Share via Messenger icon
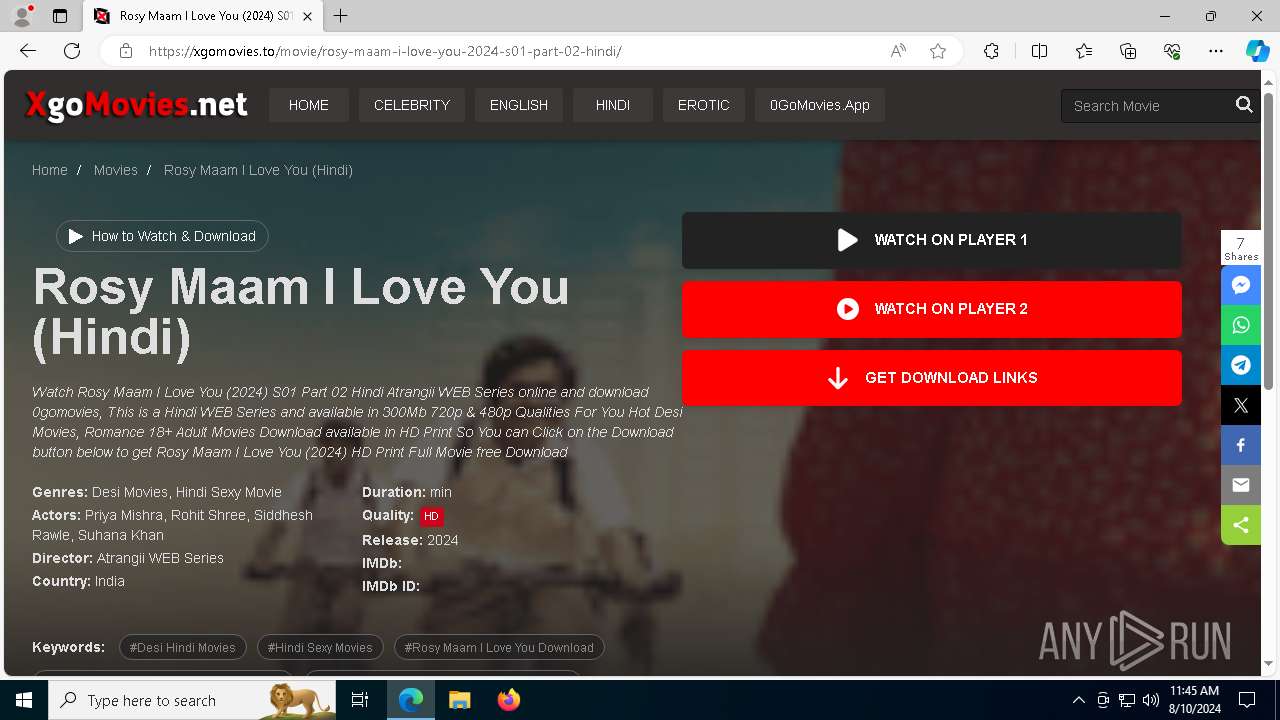This screenshot has width=1280, height=720. click(x=1241, y=285)
